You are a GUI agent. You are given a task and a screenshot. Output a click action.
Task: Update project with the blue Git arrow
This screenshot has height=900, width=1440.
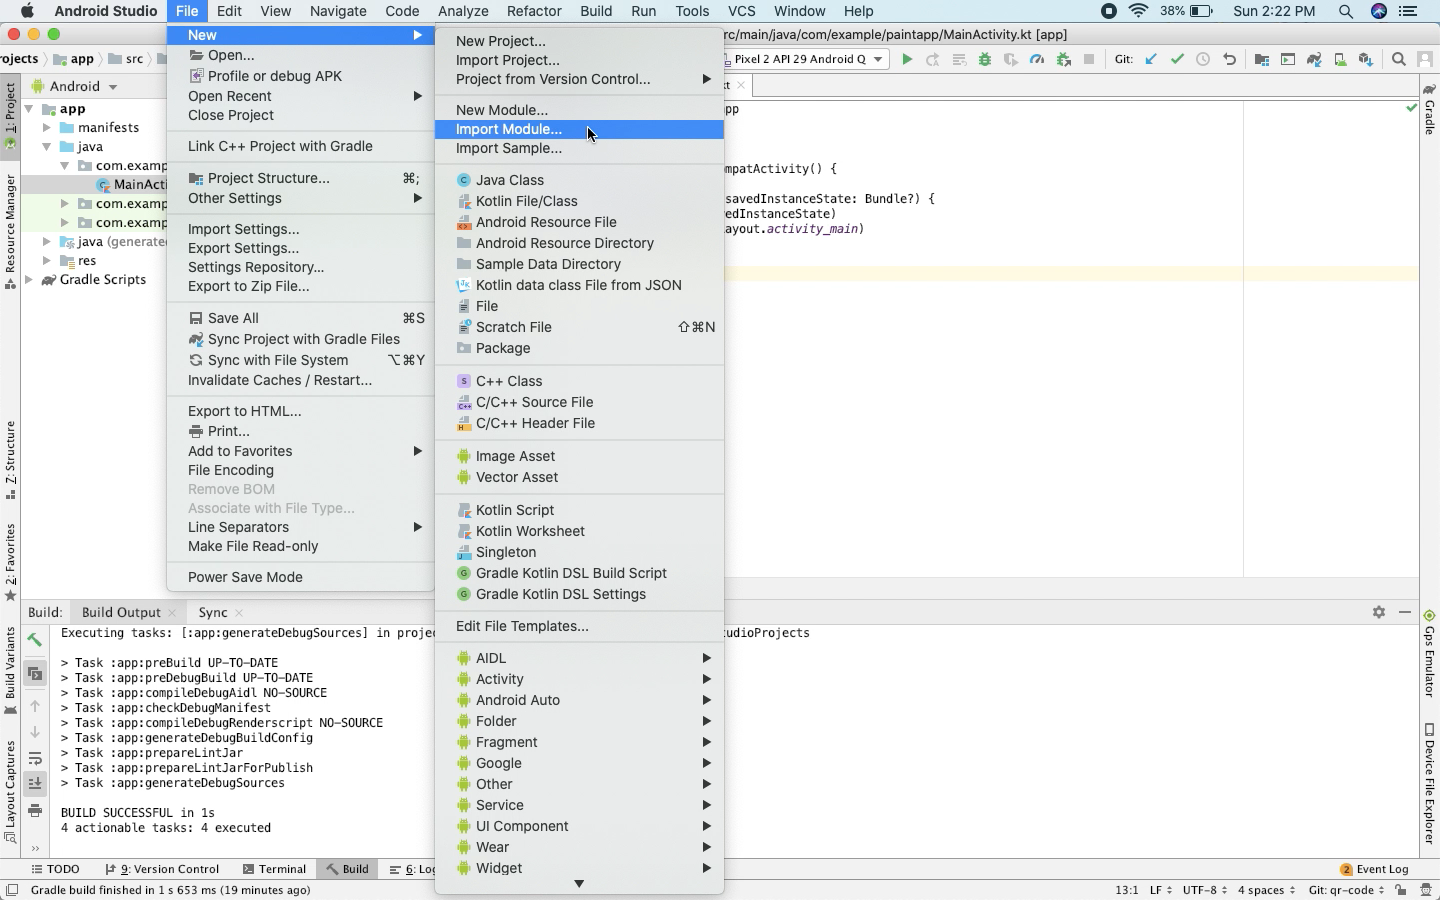1152,60
